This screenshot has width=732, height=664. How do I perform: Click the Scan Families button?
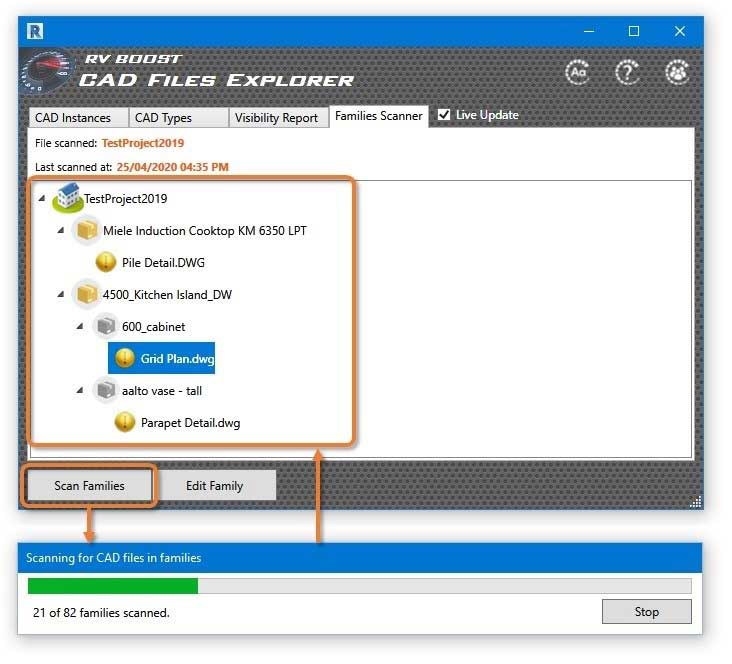[89, 486]
